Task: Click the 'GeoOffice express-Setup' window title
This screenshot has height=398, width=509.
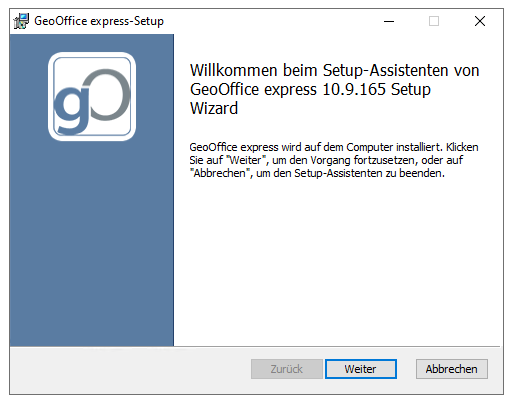Action: [99, 21]
